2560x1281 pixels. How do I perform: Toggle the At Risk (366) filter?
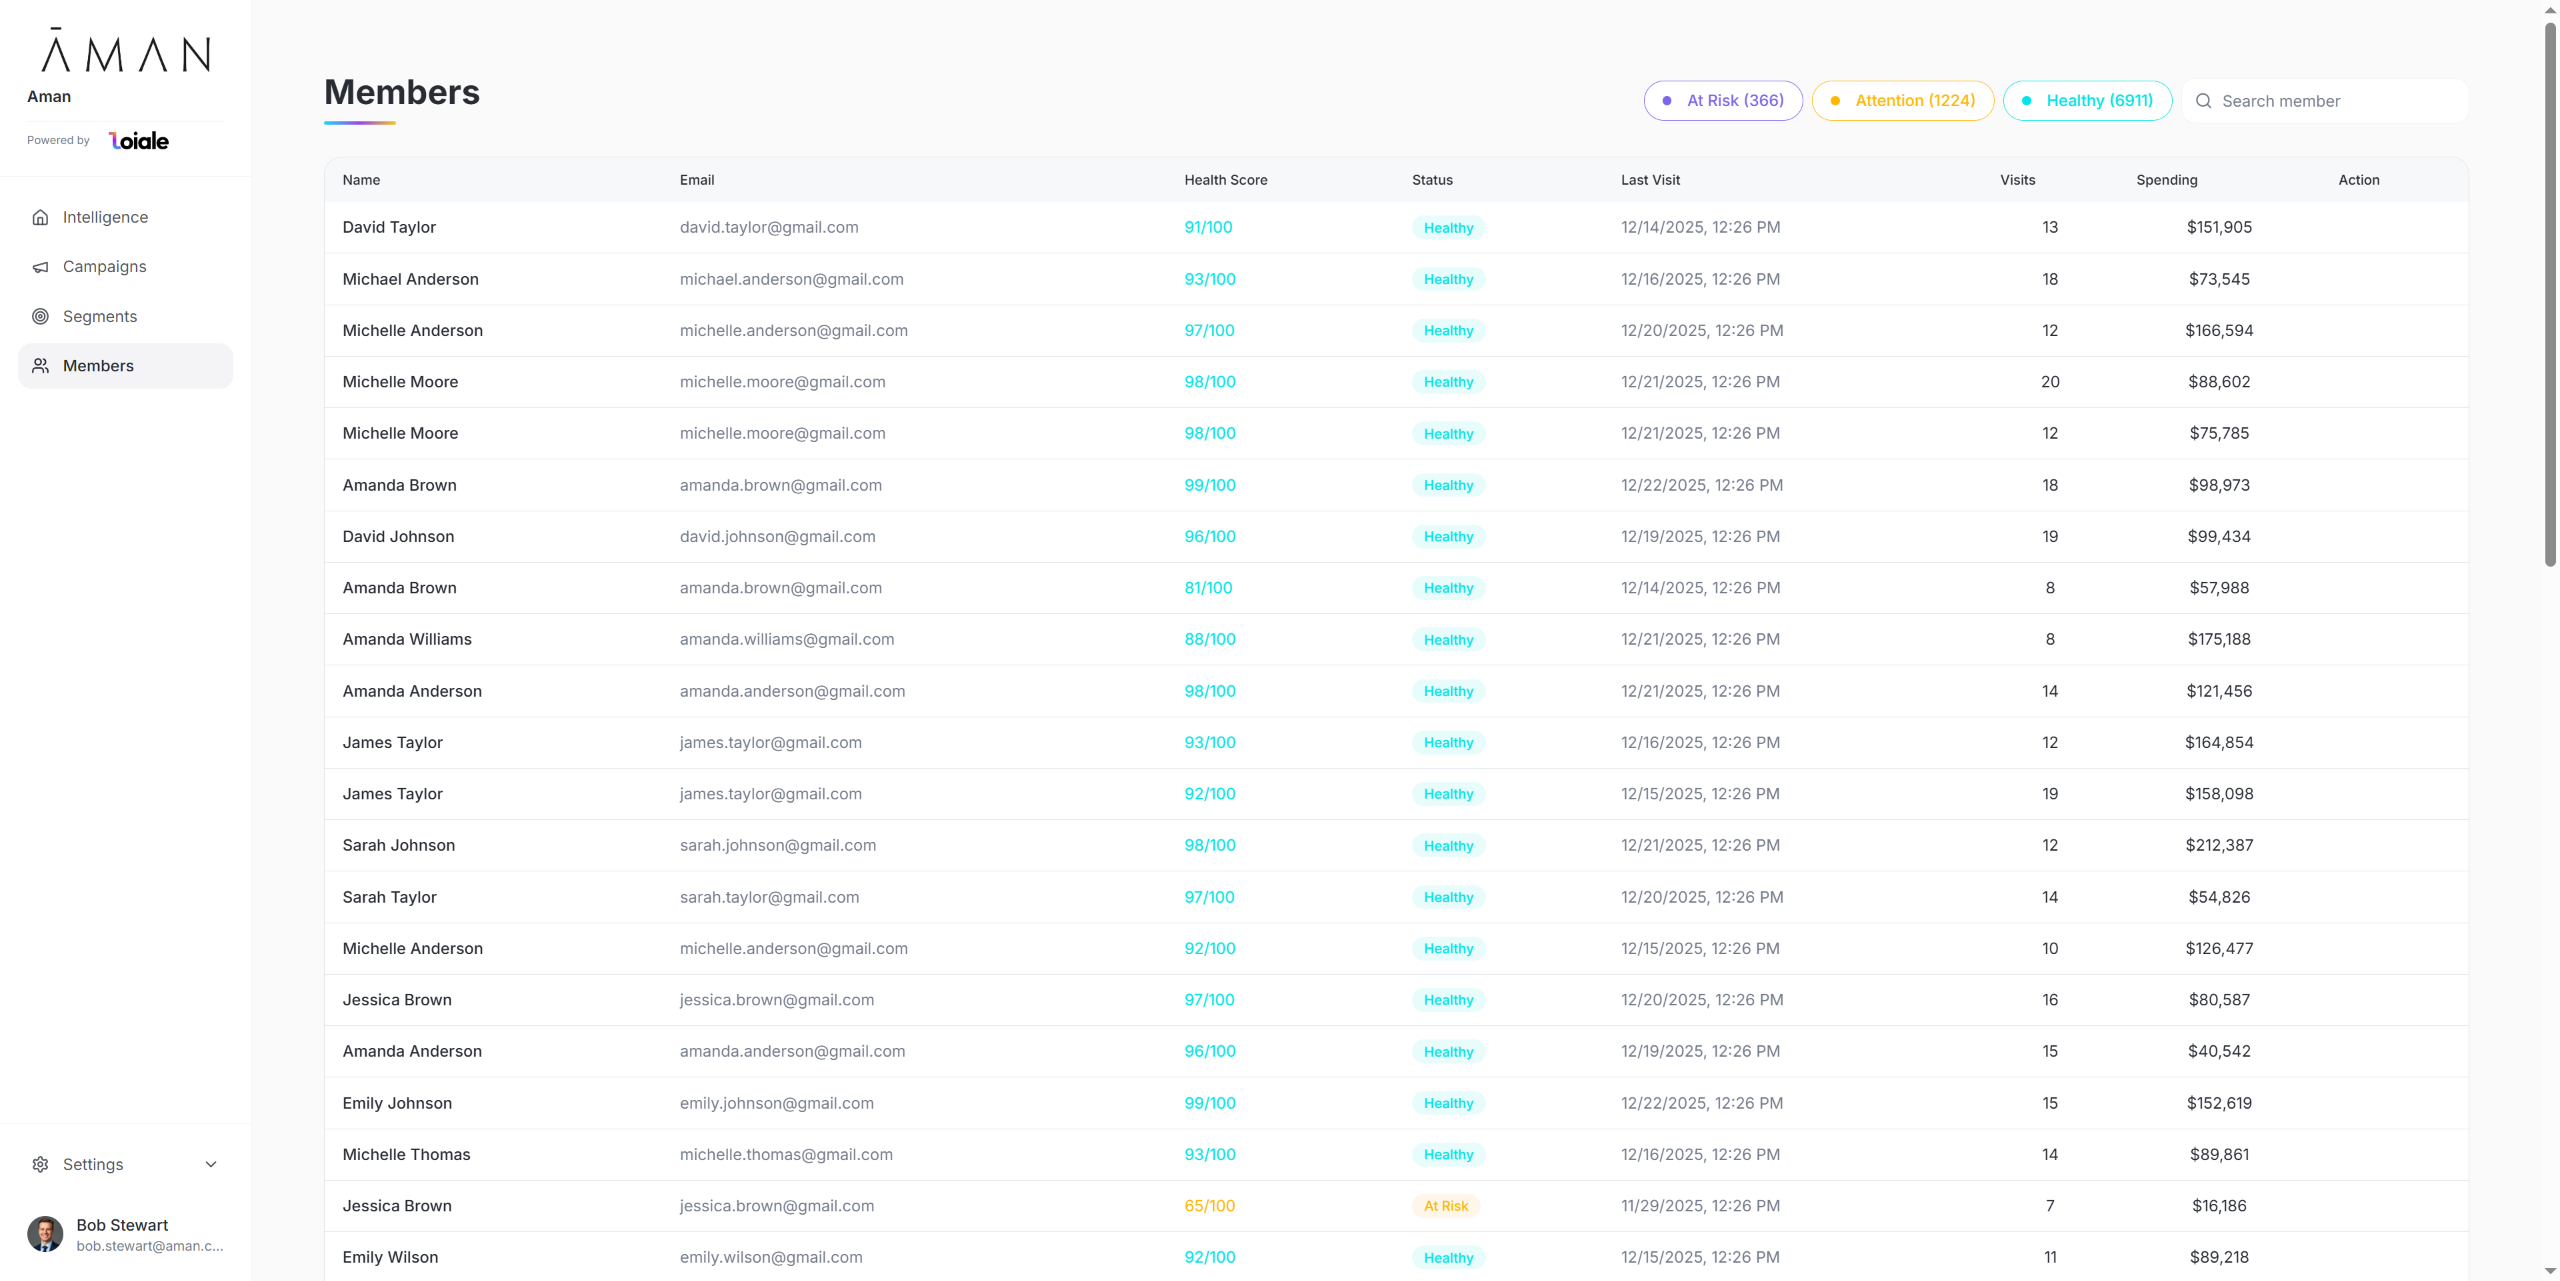tap(1723, 101)
